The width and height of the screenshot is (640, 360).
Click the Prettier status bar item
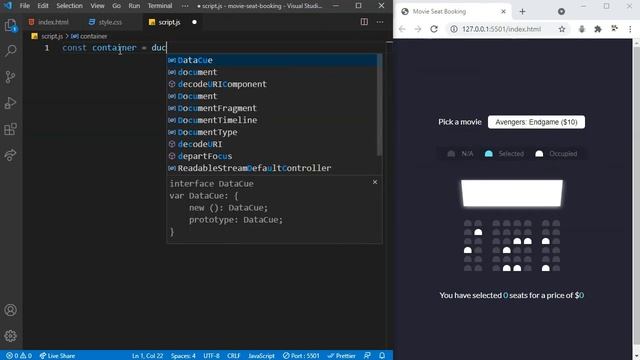pos(341,356)
